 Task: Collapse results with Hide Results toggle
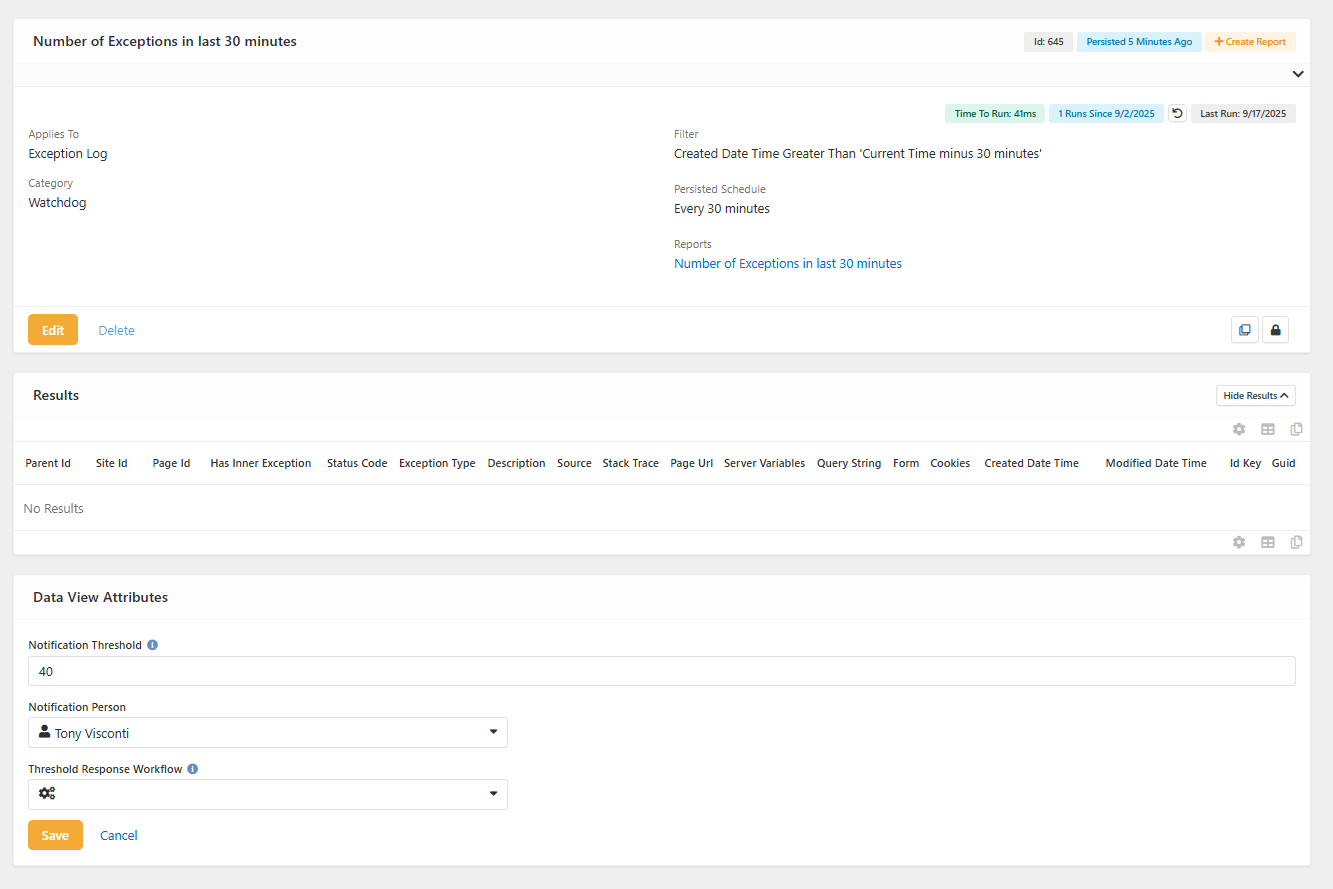coord(1255,396)
